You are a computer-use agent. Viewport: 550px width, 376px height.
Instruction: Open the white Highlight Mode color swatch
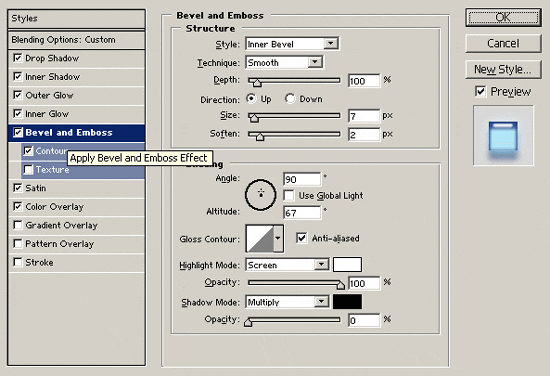point(347,264)
